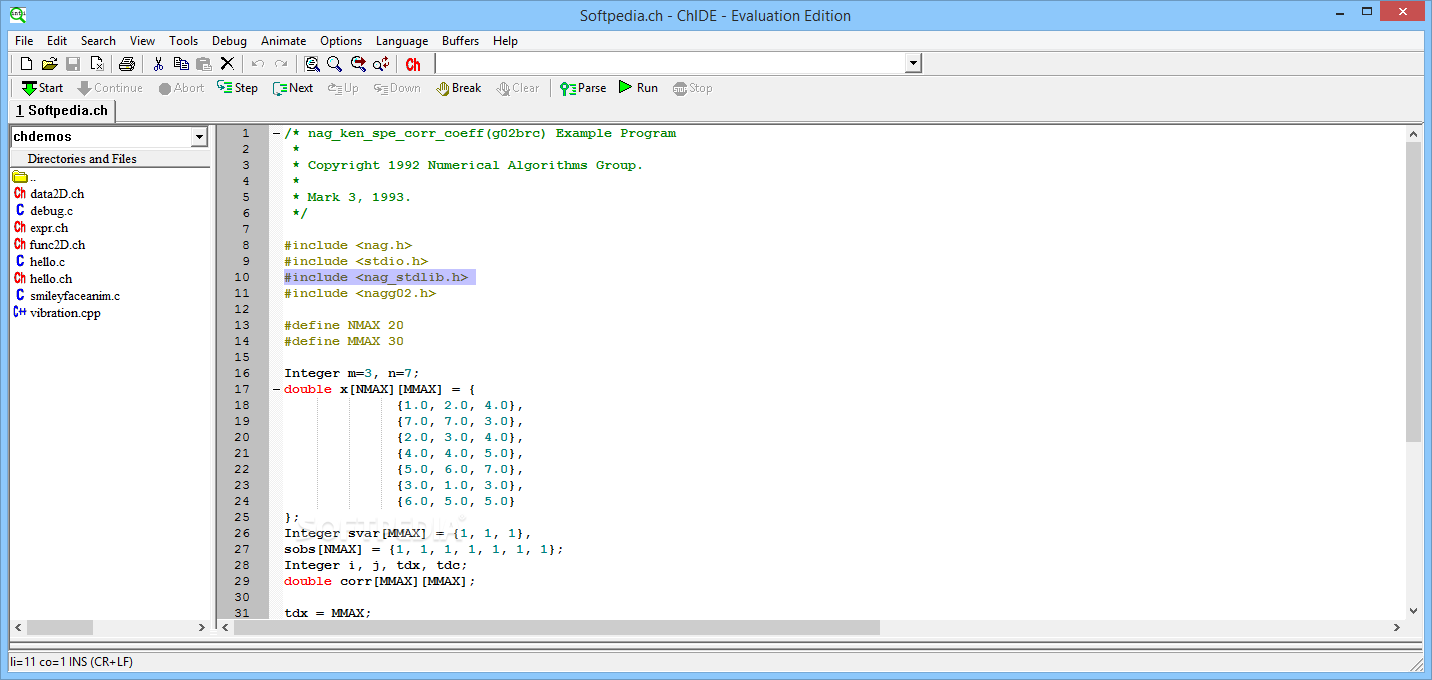The height and width of the screenshot is (680, 1432).
Task: Expand the chdemos directory dropdown
Action: [199, 137]
